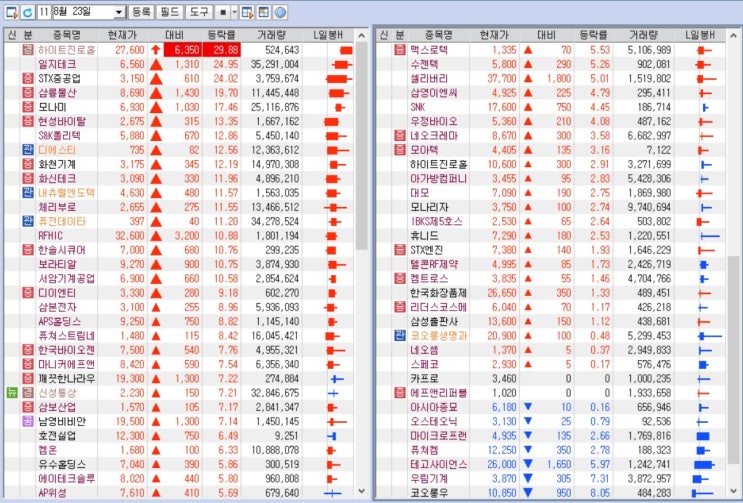Click the 11 number field in toolbar
This screenshot has height=503, width=743.
pyautogui.click(x=44, y=12)
